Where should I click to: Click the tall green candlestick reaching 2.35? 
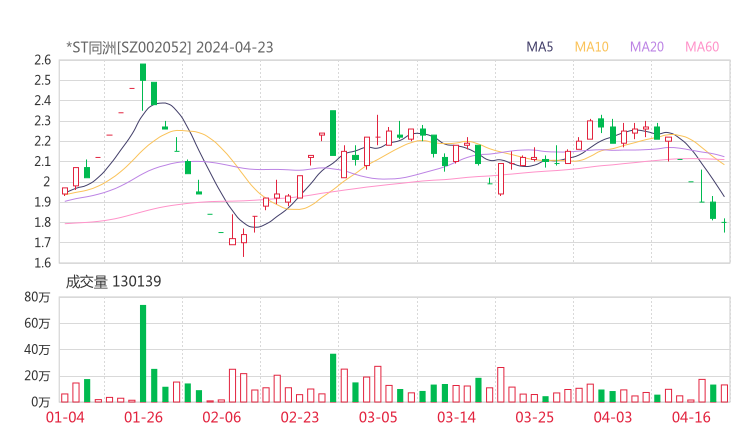[x=333, y=133]
